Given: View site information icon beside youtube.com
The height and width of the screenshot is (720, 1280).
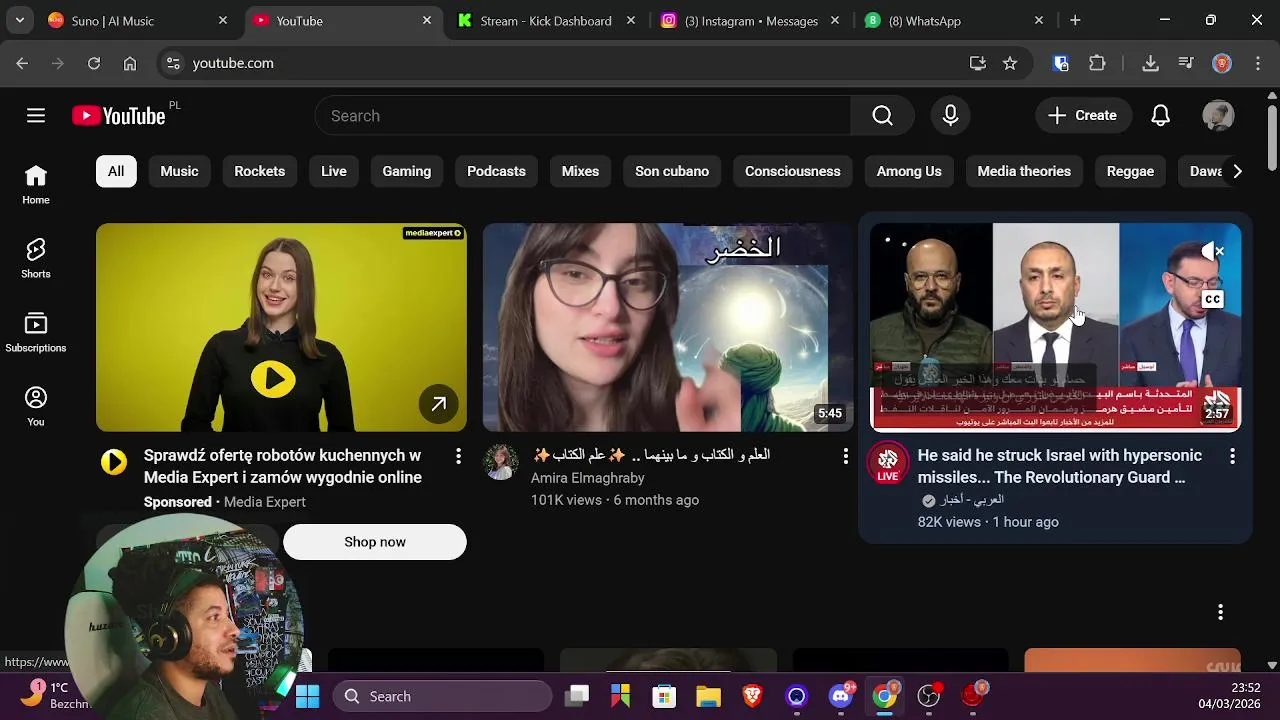Looking at the screenshot, I should click(x=173, y=63).
